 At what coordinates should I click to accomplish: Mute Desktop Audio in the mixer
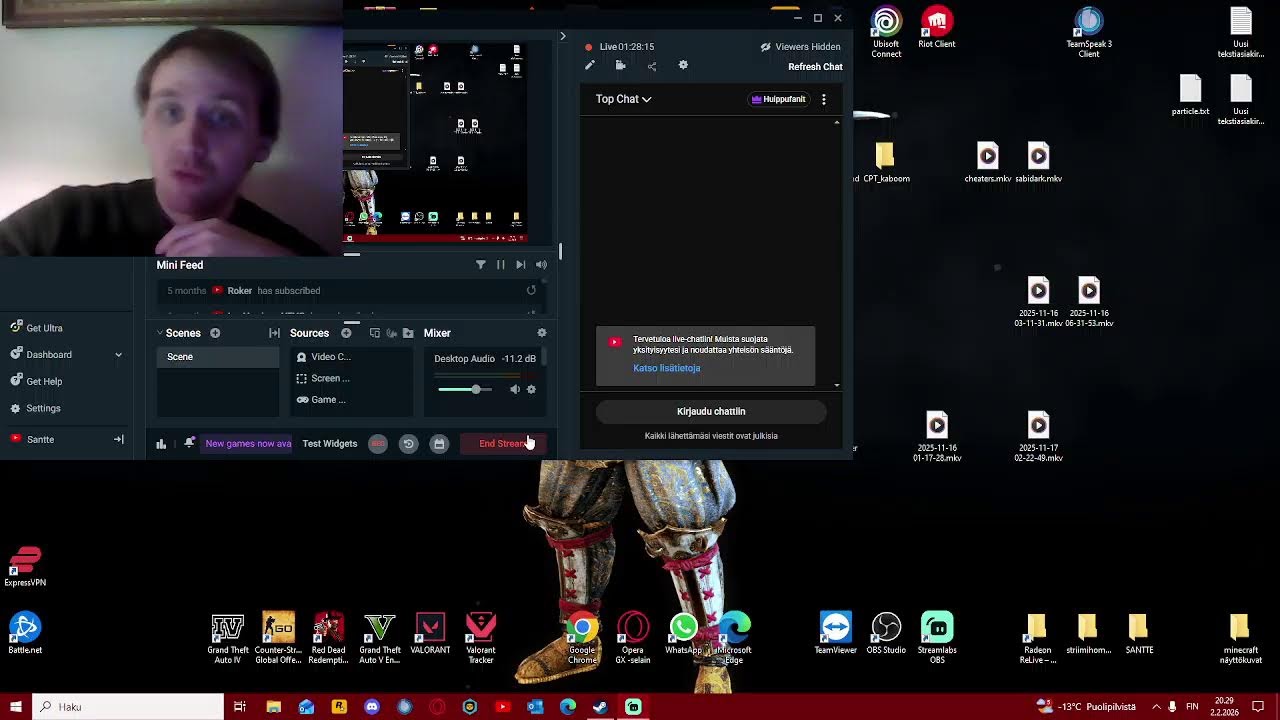(515, 390)
